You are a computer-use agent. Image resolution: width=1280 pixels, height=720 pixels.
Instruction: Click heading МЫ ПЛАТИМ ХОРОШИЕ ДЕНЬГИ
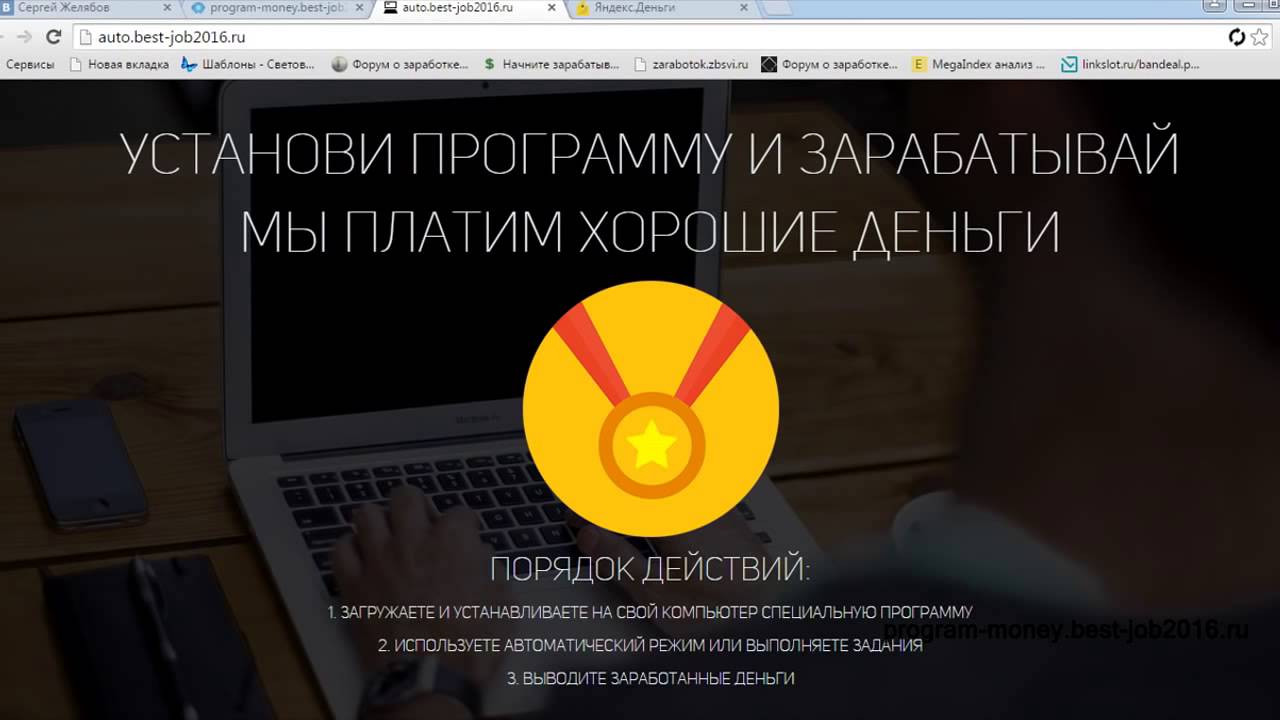(x=650, y=232)
